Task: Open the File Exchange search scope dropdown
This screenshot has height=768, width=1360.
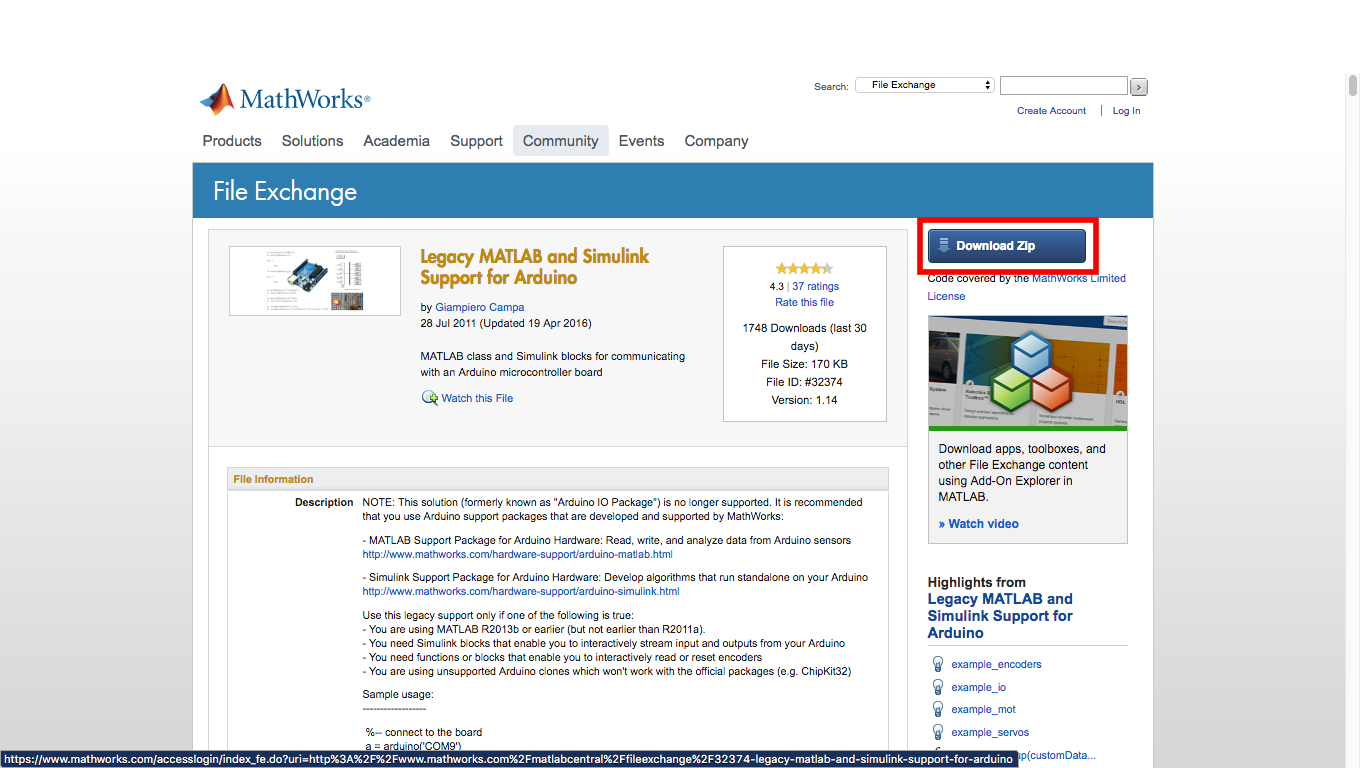Action: tap(925, 85)
